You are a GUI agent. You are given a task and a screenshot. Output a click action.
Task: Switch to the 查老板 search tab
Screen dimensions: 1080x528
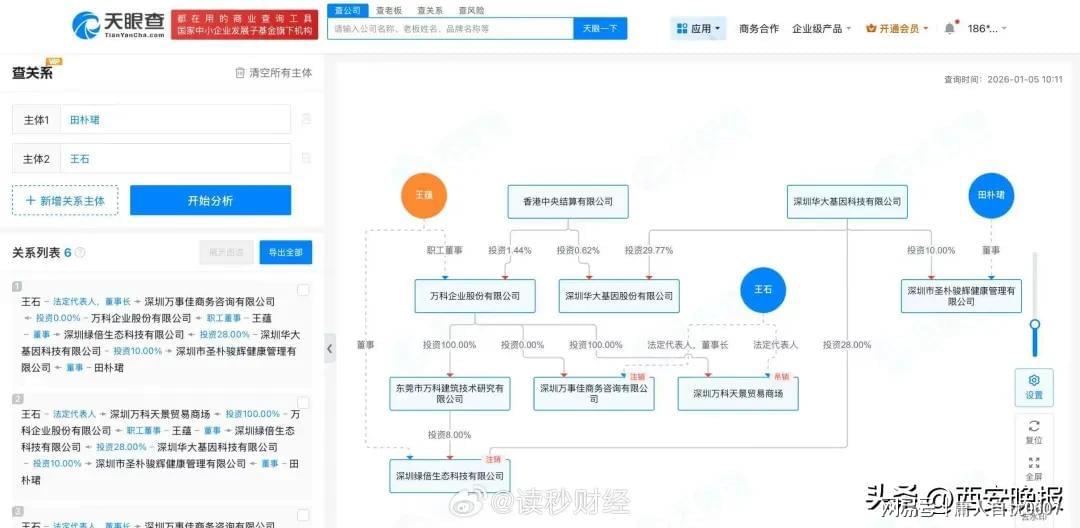coord(388,10)
